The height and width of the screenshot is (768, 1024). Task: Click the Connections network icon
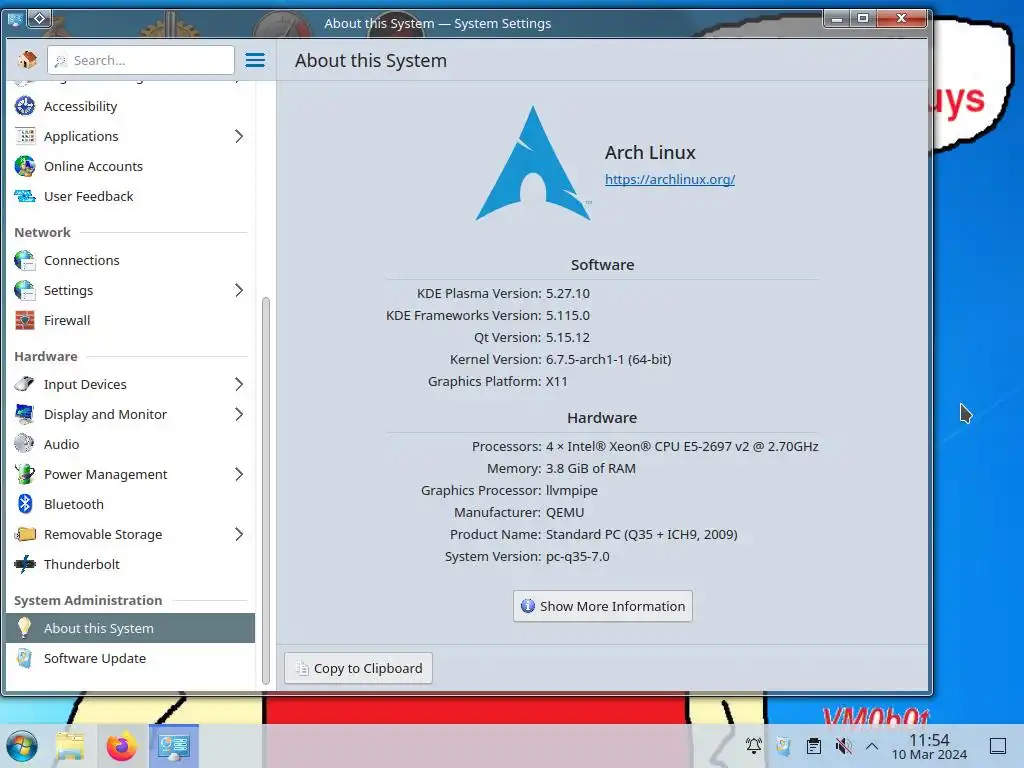(x=25, y=260)
